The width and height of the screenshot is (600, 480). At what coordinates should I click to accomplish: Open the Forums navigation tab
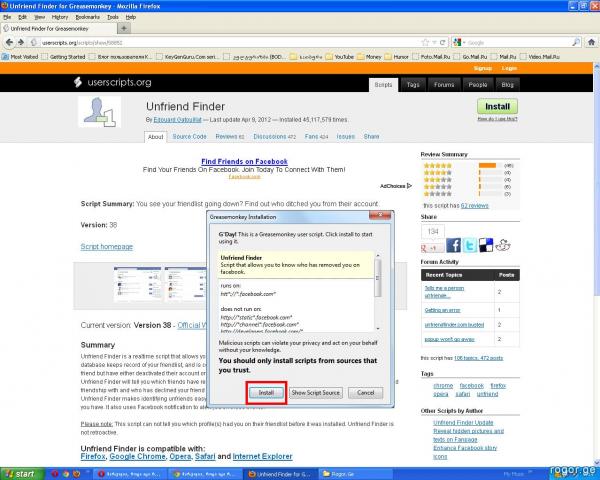[x=444, y=85]
